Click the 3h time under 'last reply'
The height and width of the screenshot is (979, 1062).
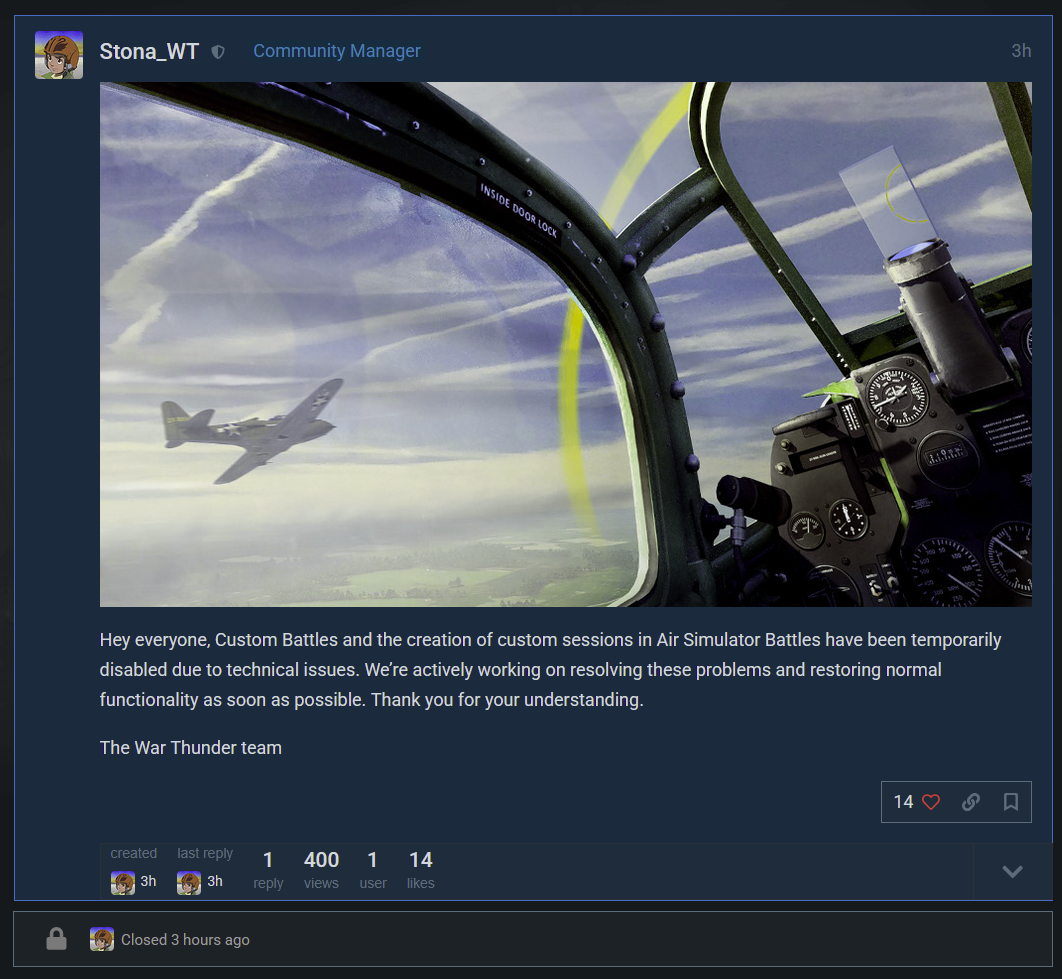point(215,881)
